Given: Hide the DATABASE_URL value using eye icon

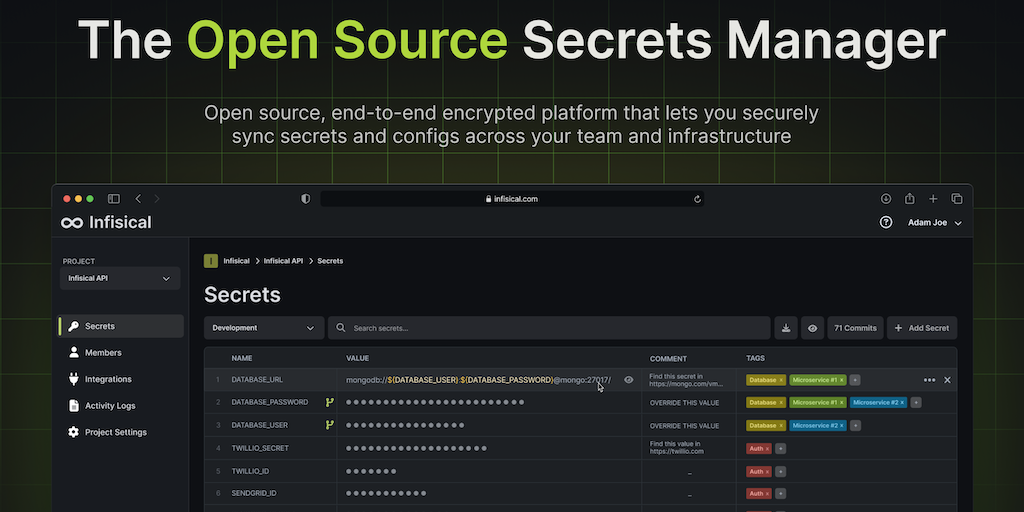Looking at the screenshot, I should pos(629,380).
